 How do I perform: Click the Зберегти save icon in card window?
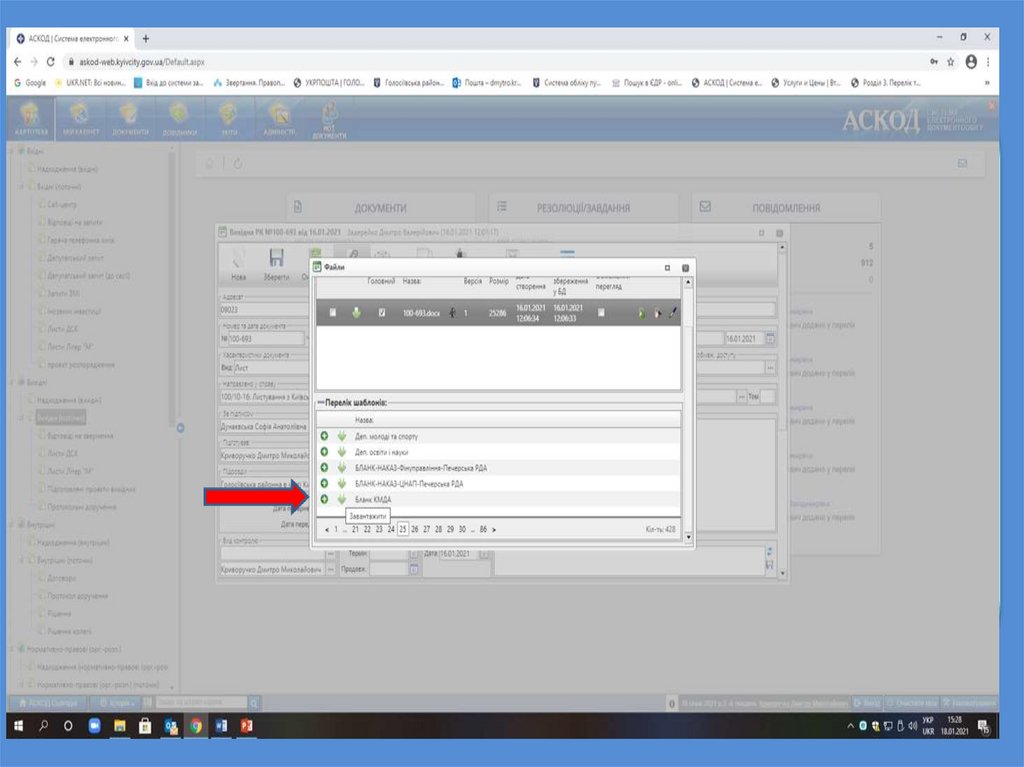click(276, 264)
